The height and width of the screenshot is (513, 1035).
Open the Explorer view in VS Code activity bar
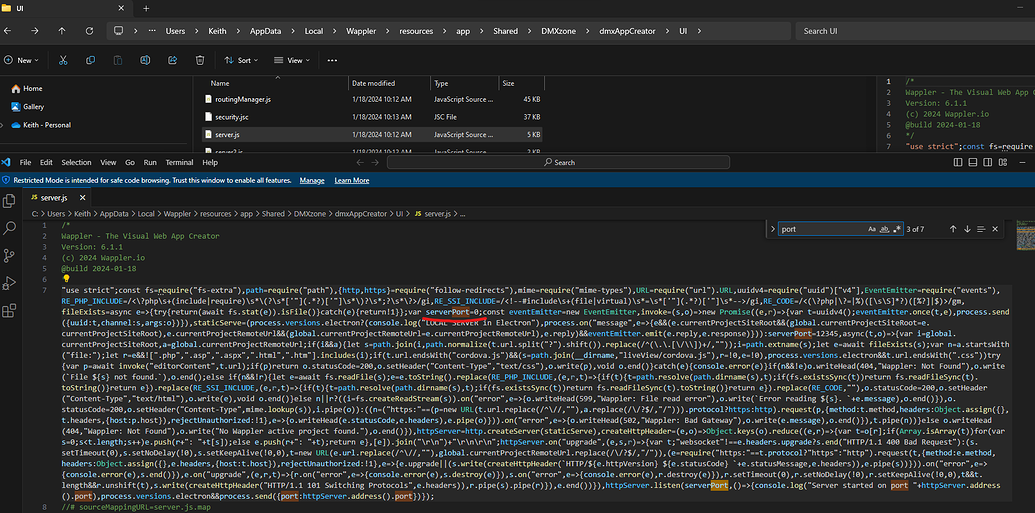pos(9,201)
